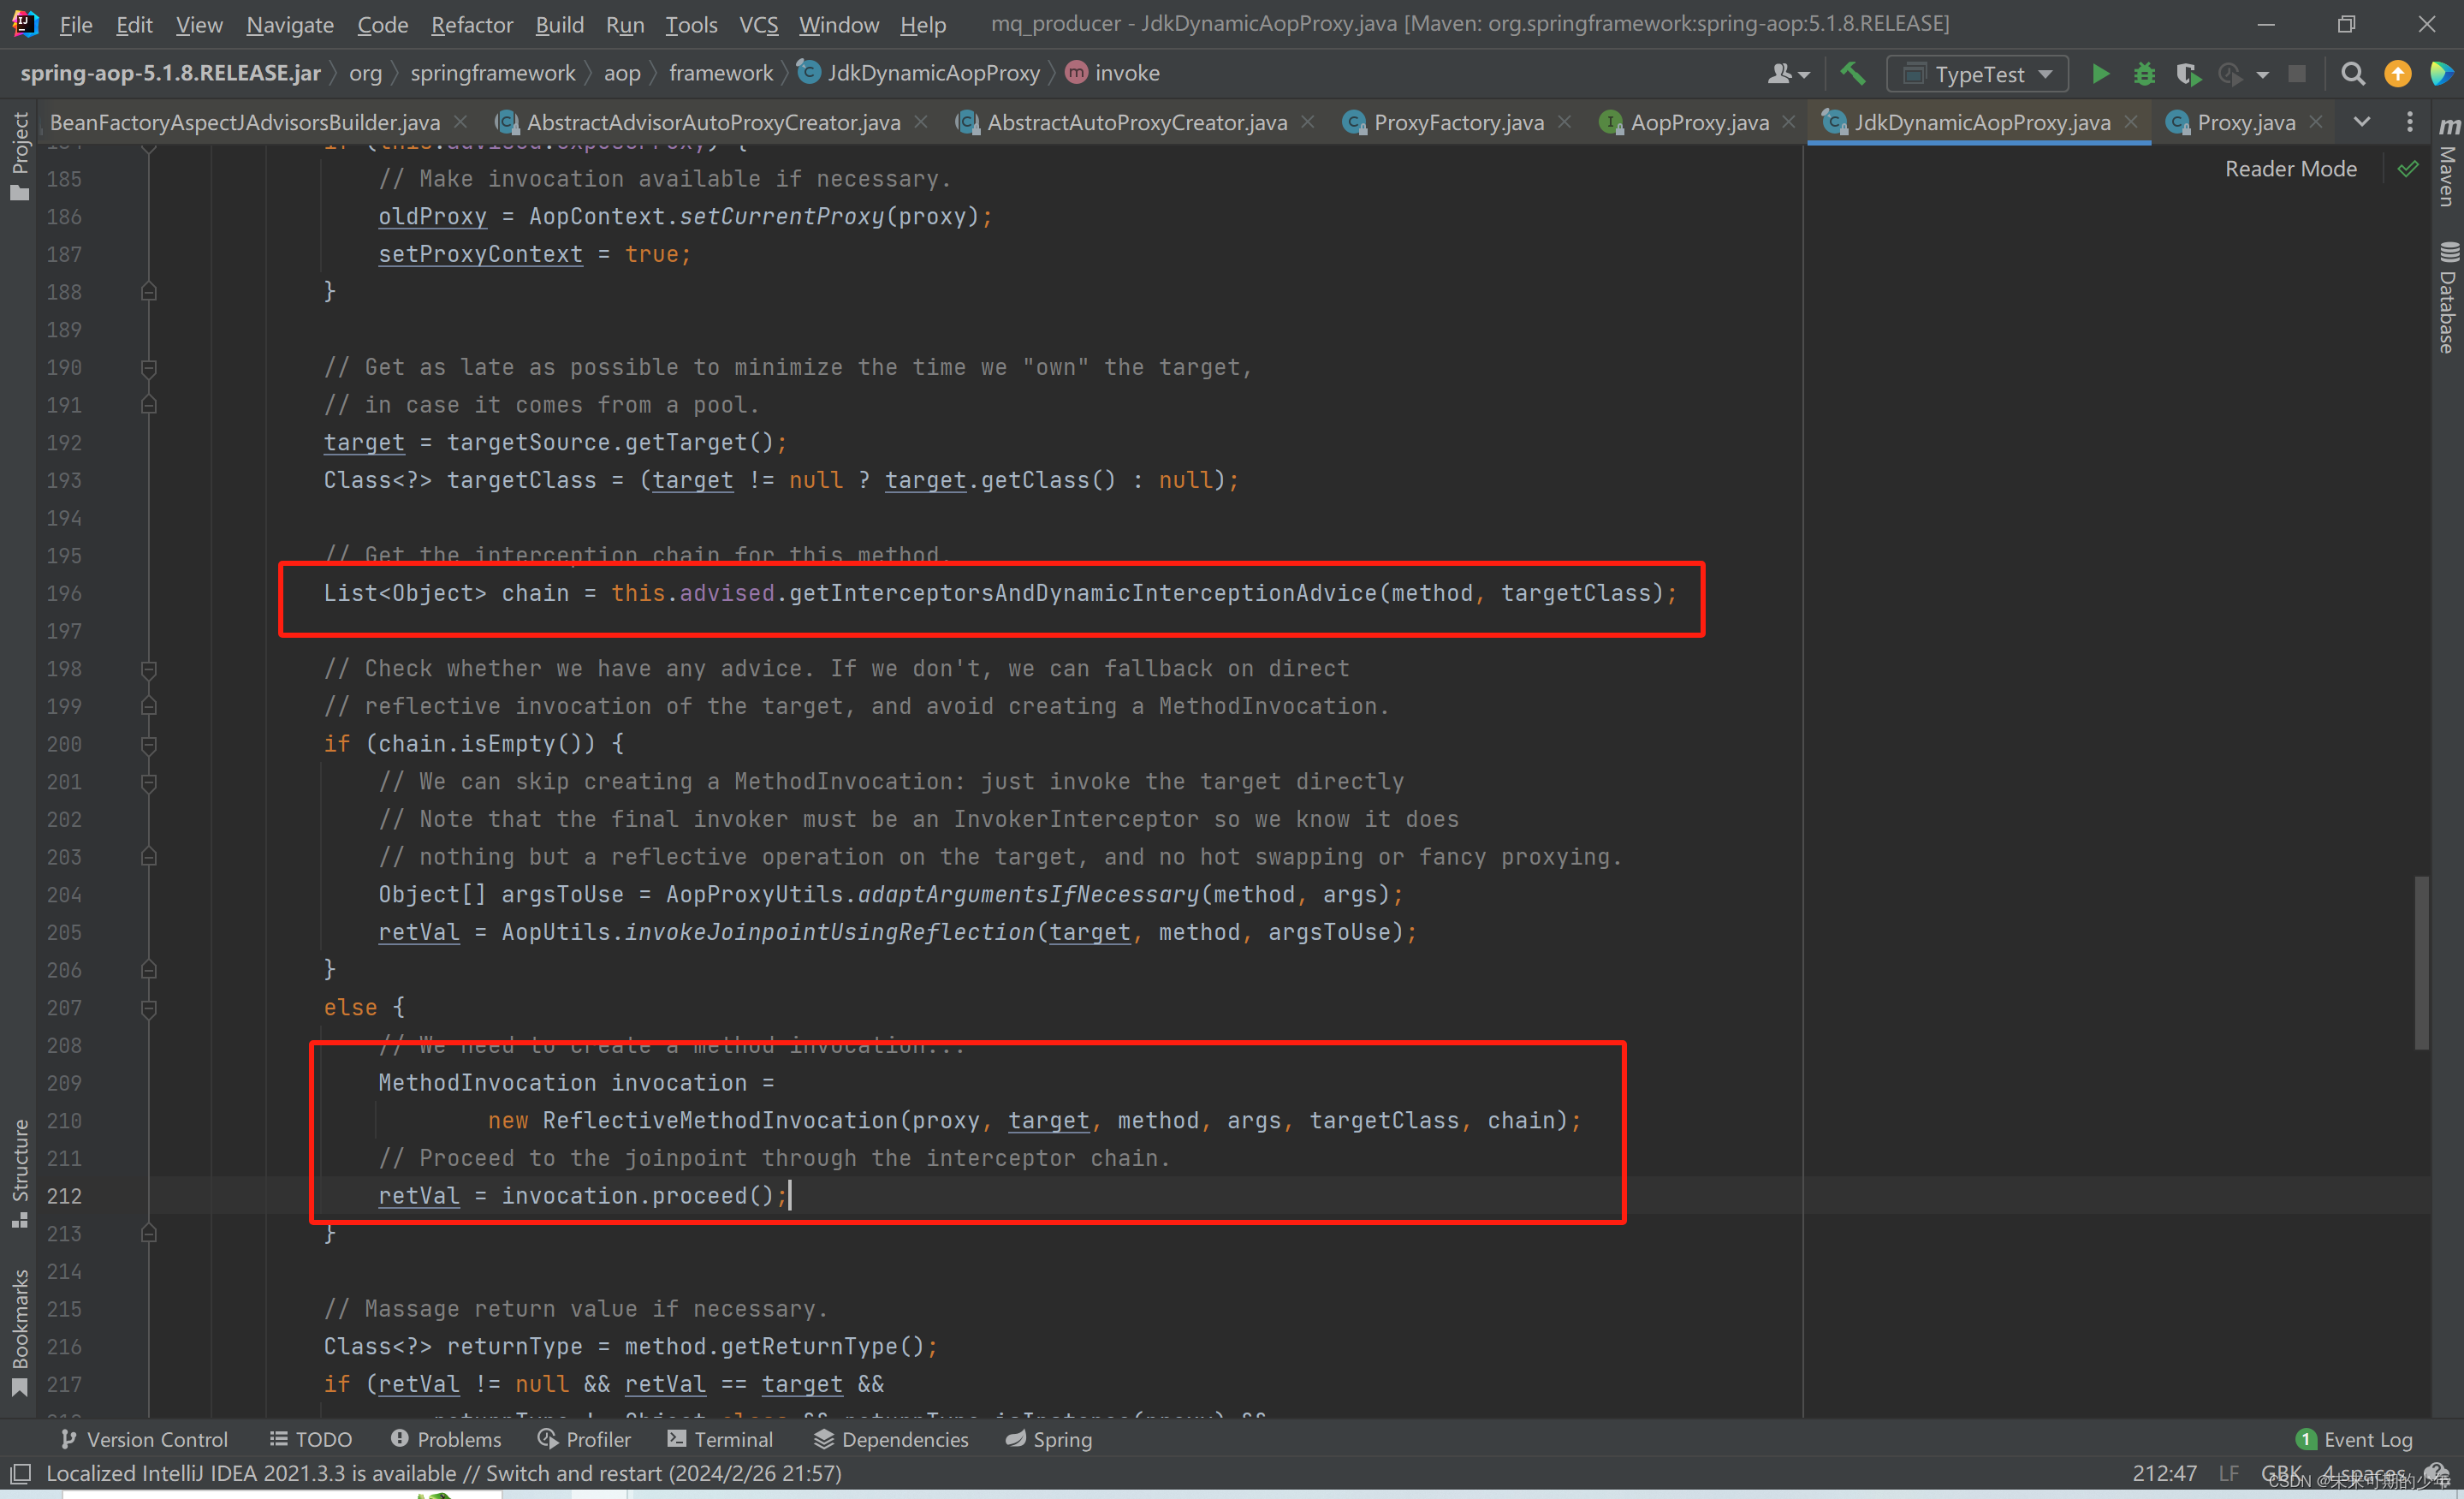Start debugging with the bug icon
Image resolution: width=2464 pixels, height=1499 pixels.
point(2144,74)
